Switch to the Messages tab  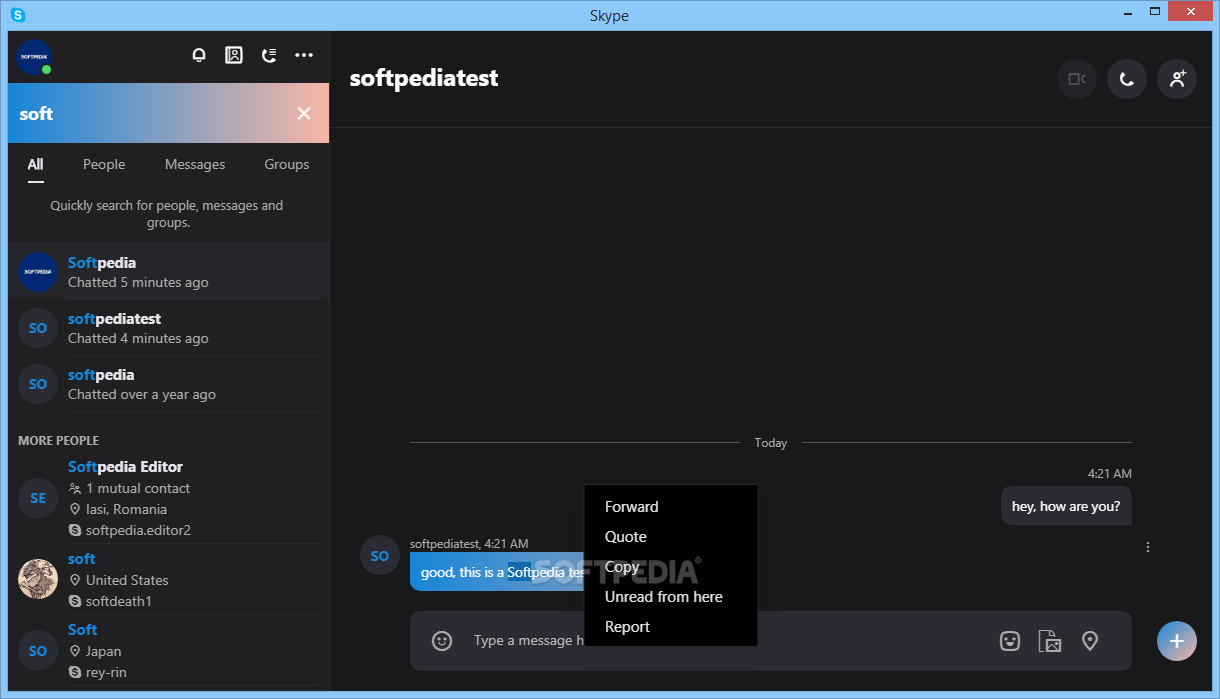[195, 164]
